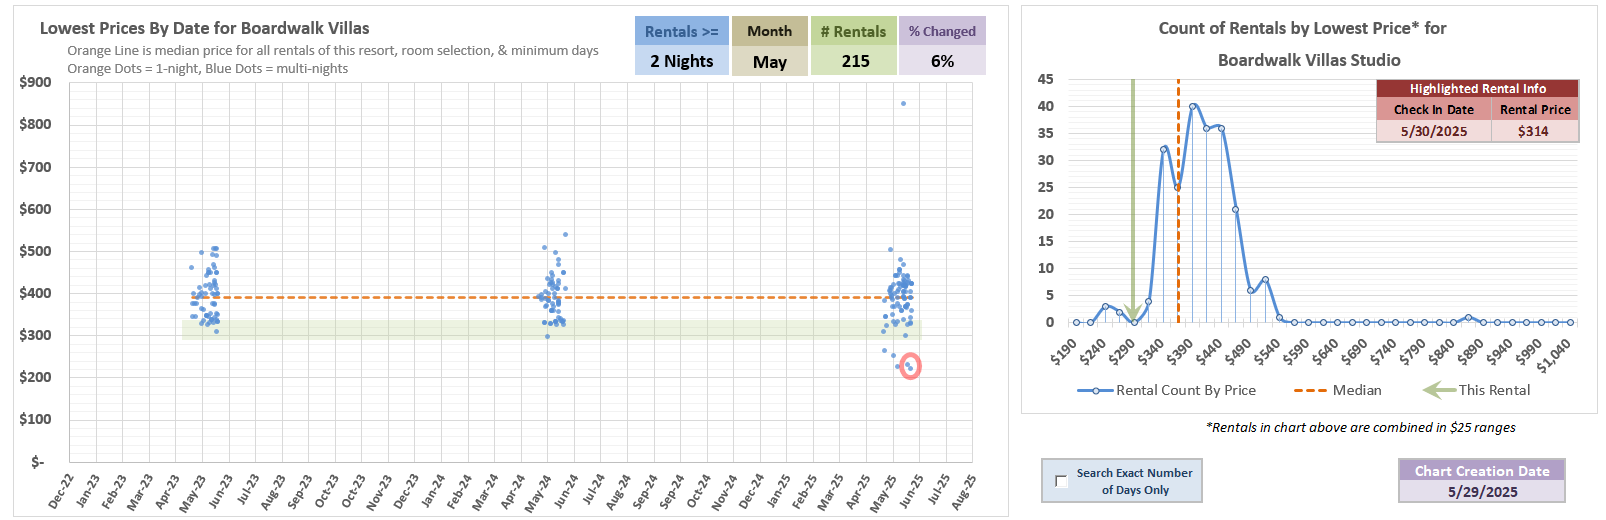Click the red-circled highlighted rental dot
Viewport: 1606px width, 520px height.
pyautogui.click(x=910, y=367)
